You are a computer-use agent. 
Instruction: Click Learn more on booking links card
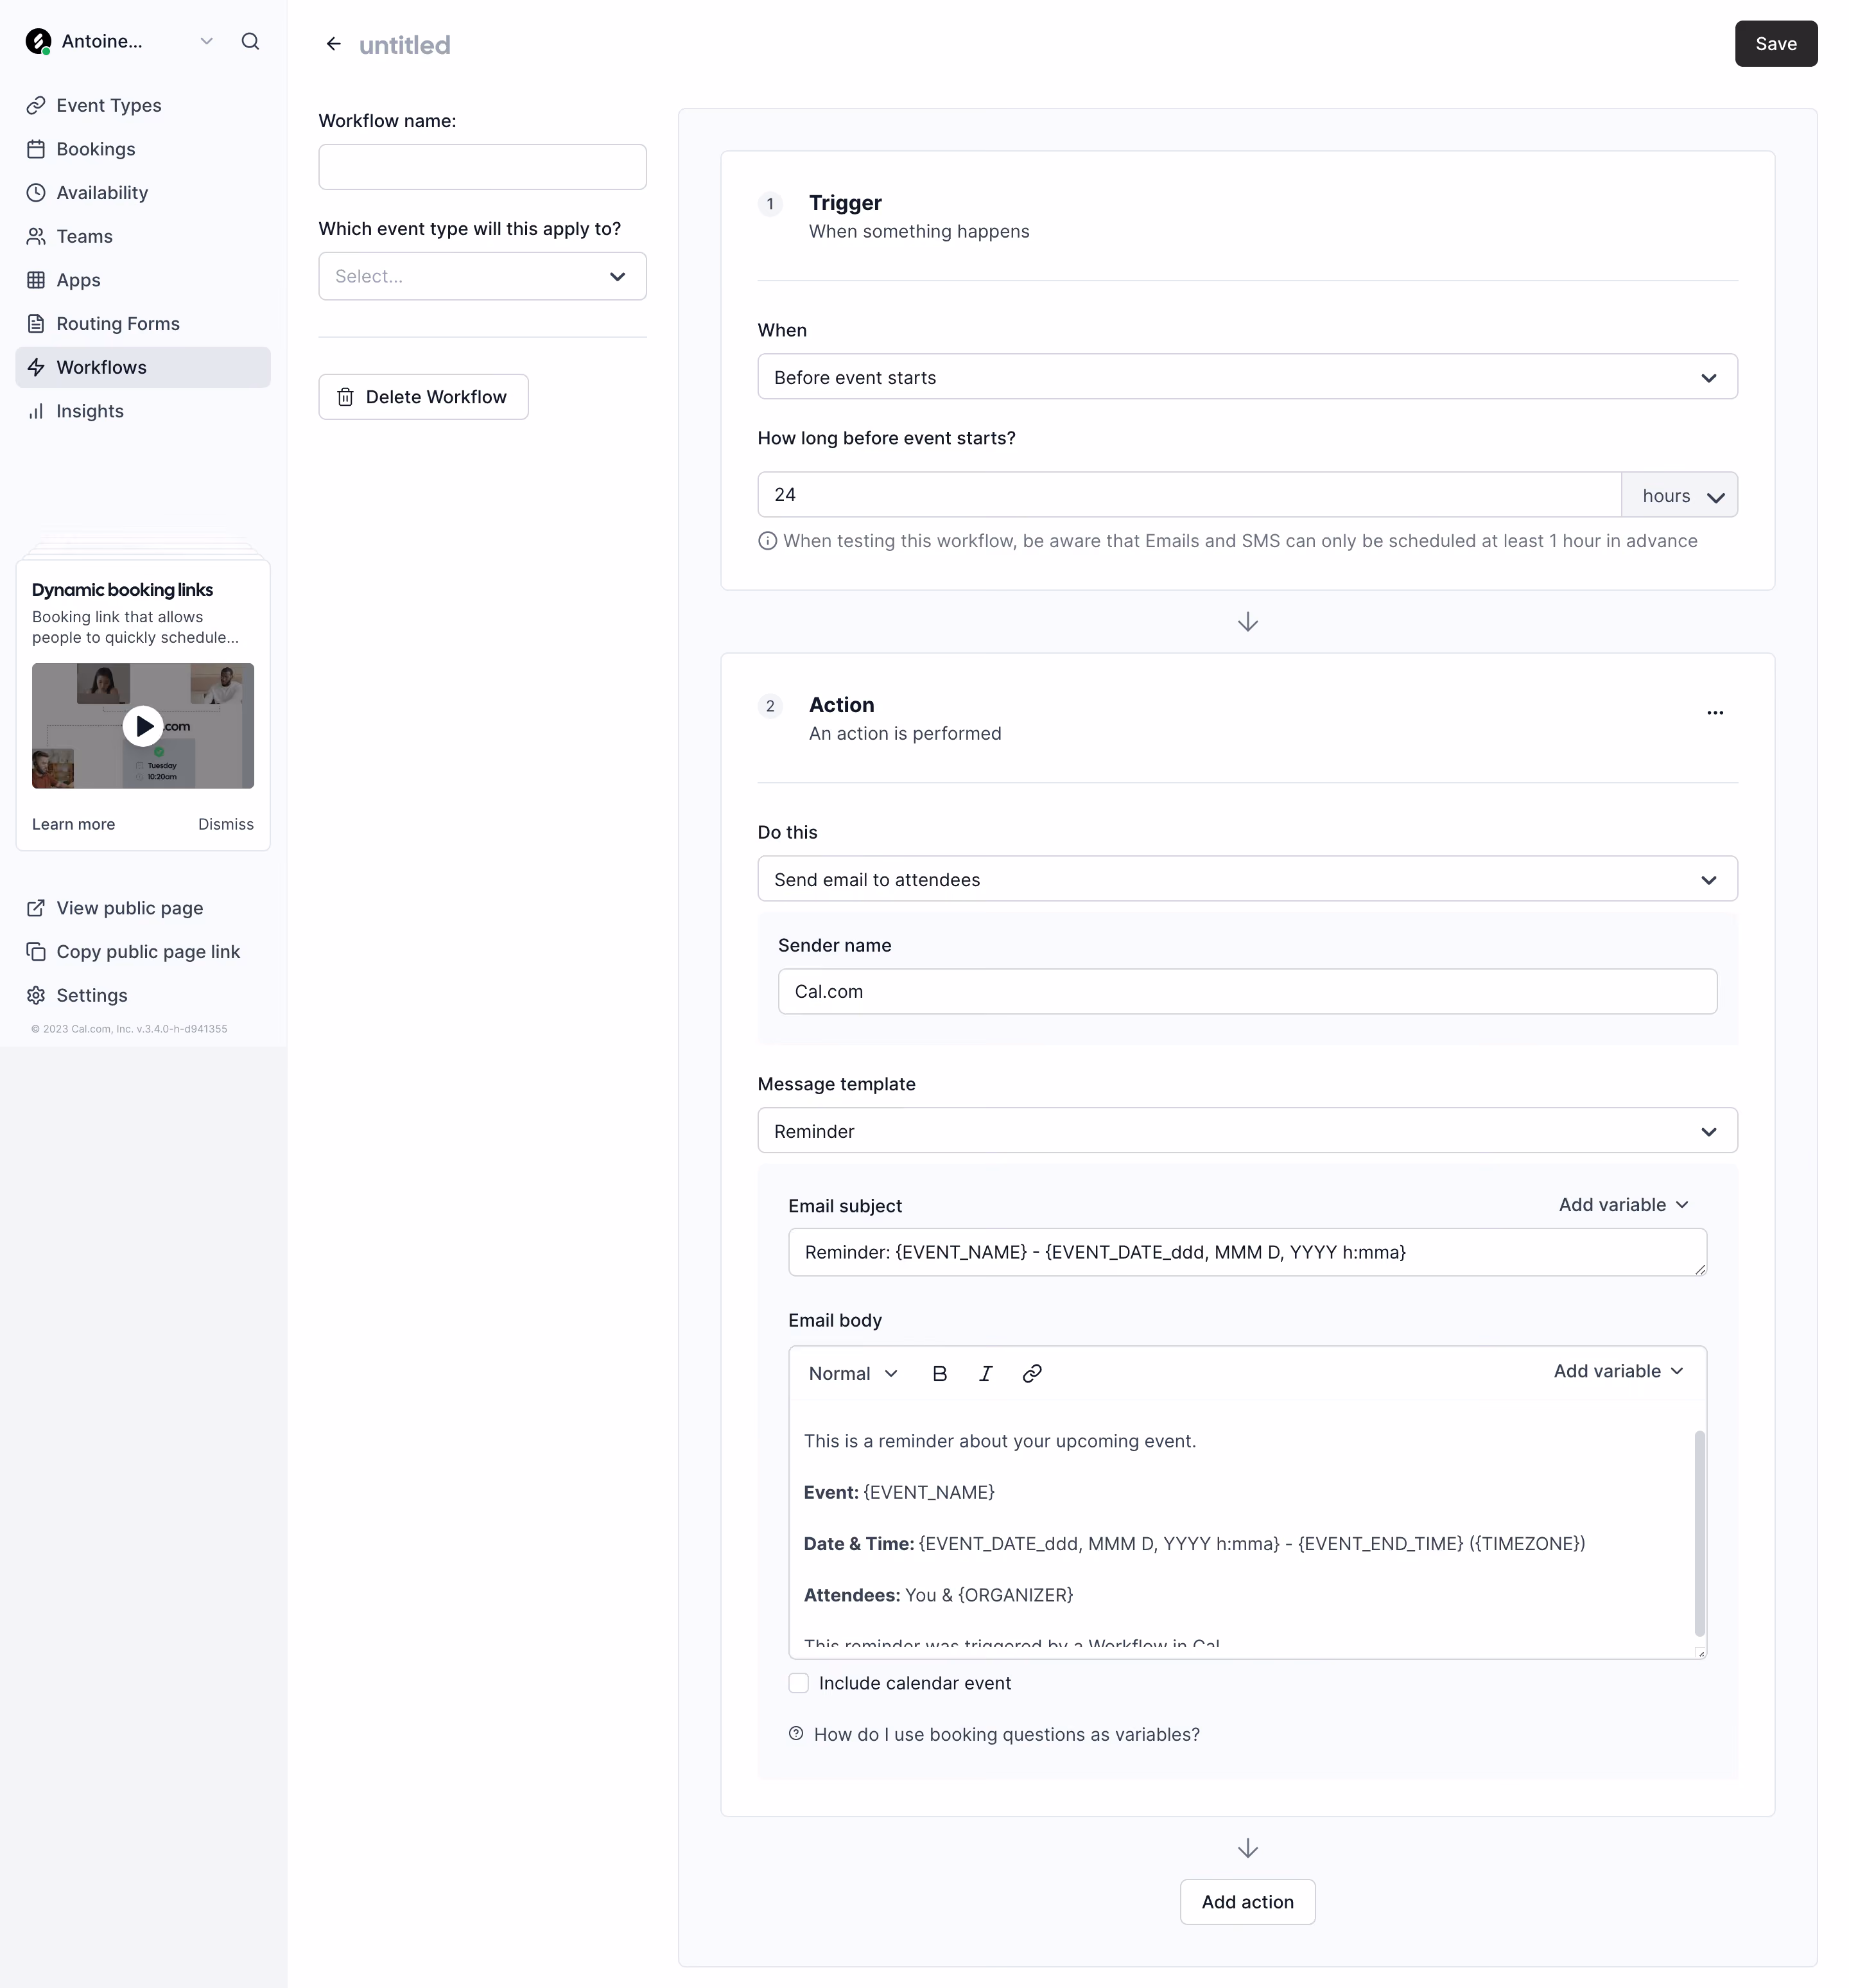click(x=73, y=824)
